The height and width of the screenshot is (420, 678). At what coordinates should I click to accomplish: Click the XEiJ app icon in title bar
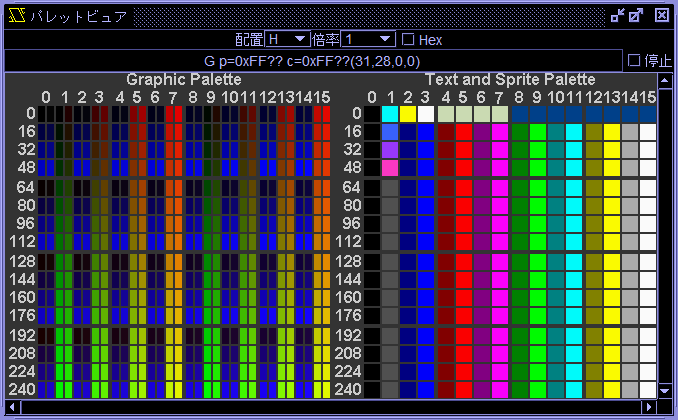pos(14,15)
